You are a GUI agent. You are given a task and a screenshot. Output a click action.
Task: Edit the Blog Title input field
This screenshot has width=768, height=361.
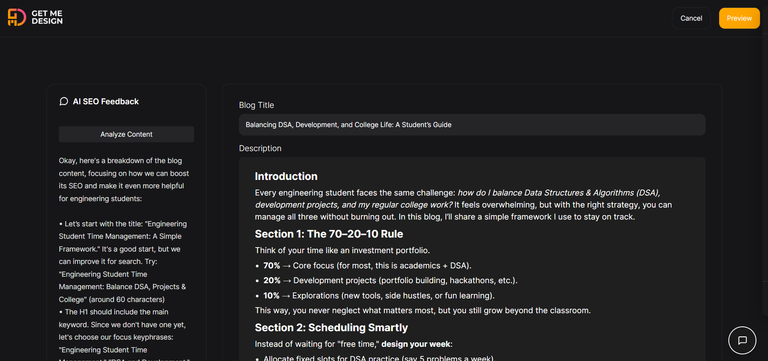click(x=472, y=125)
